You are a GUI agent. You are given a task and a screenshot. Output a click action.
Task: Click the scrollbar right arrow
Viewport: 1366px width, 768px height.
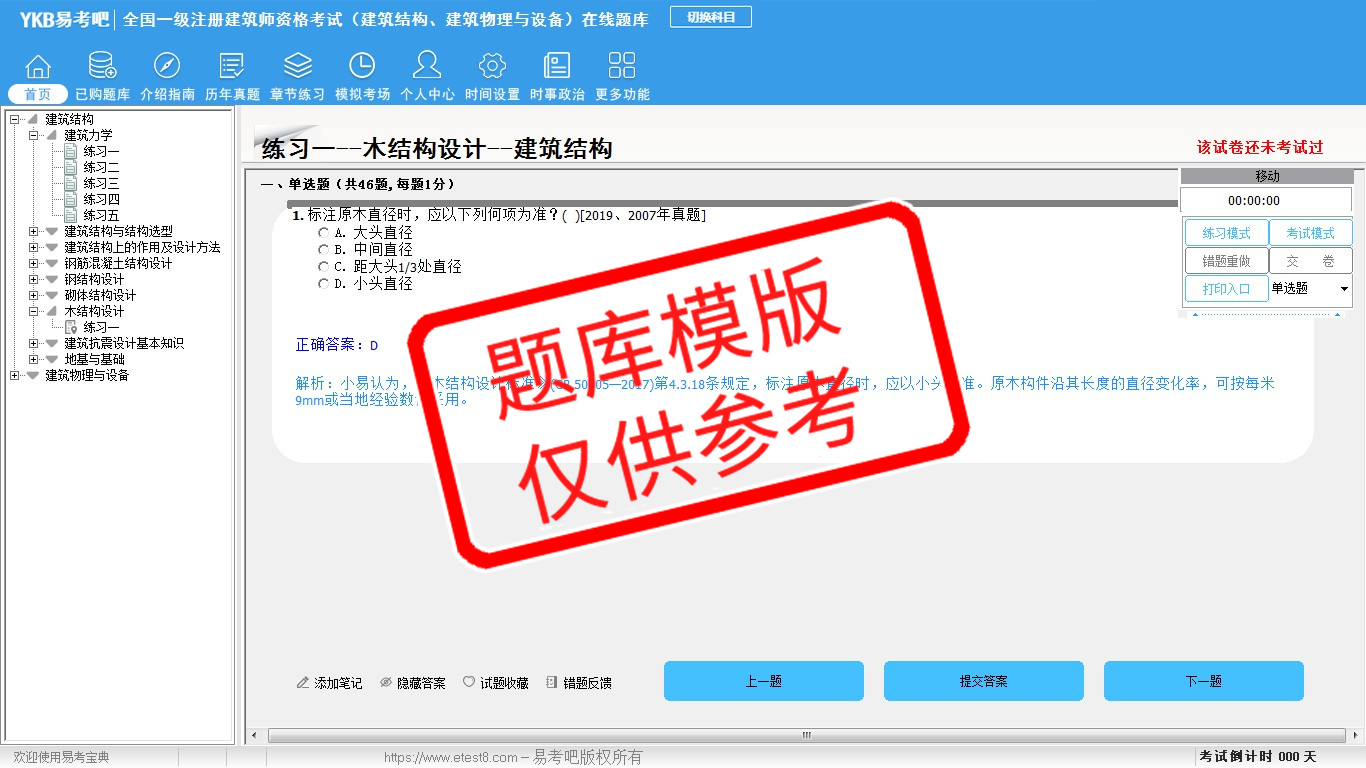click(x=1358, y=736)
